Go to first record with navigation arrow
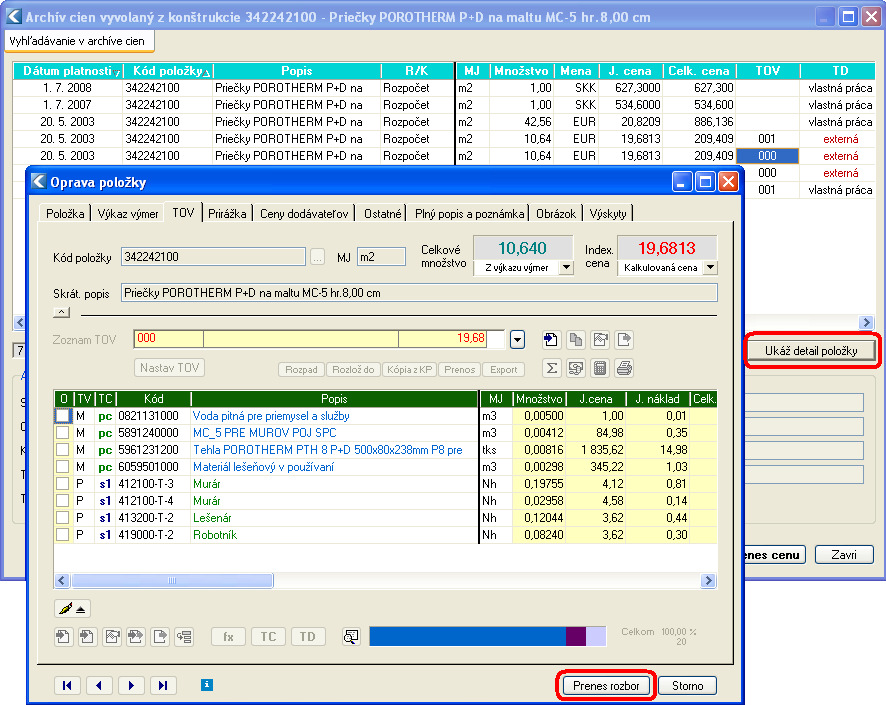886x705 pixels. tap(67, 685)
